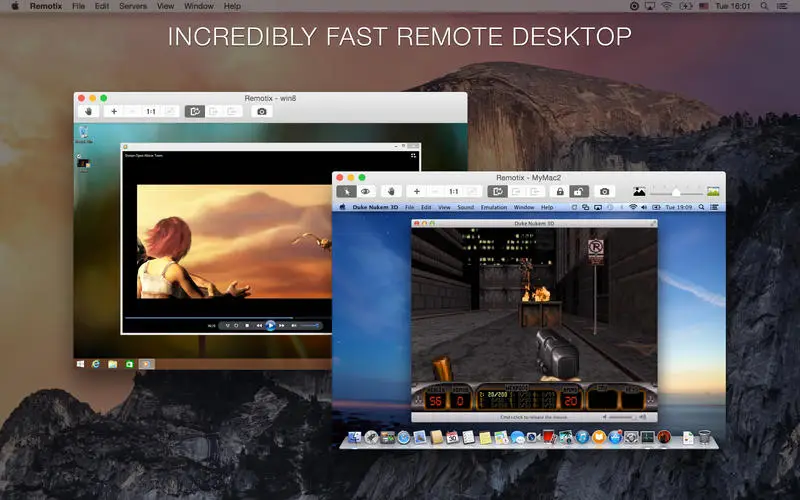
Task: Open Internet Explorer in win8 taskbar
Action: [95, 364]
